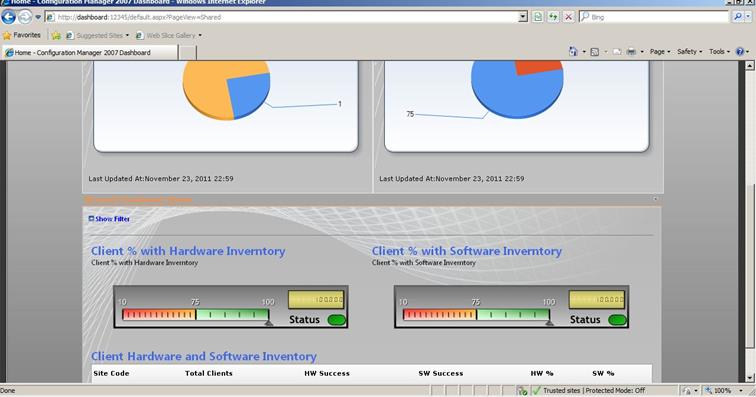The image size is (756, 397).
Task: Click the Software Inventory 100.000 value display
Action: [597, 300]
